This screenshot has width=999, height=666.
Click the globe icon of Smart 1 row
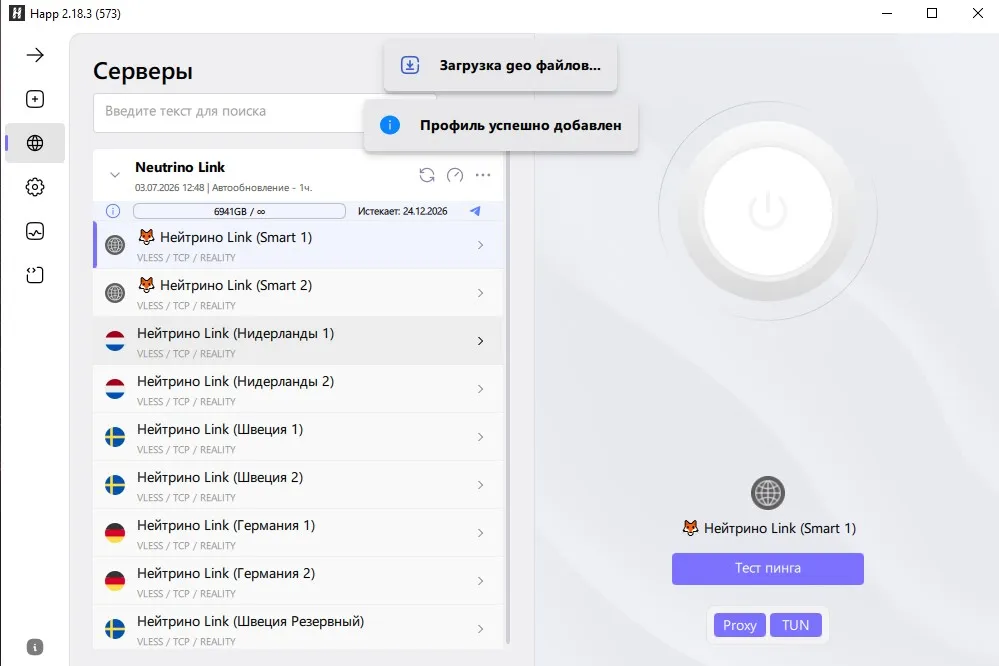pyautogui.click(x=115, y=245)
